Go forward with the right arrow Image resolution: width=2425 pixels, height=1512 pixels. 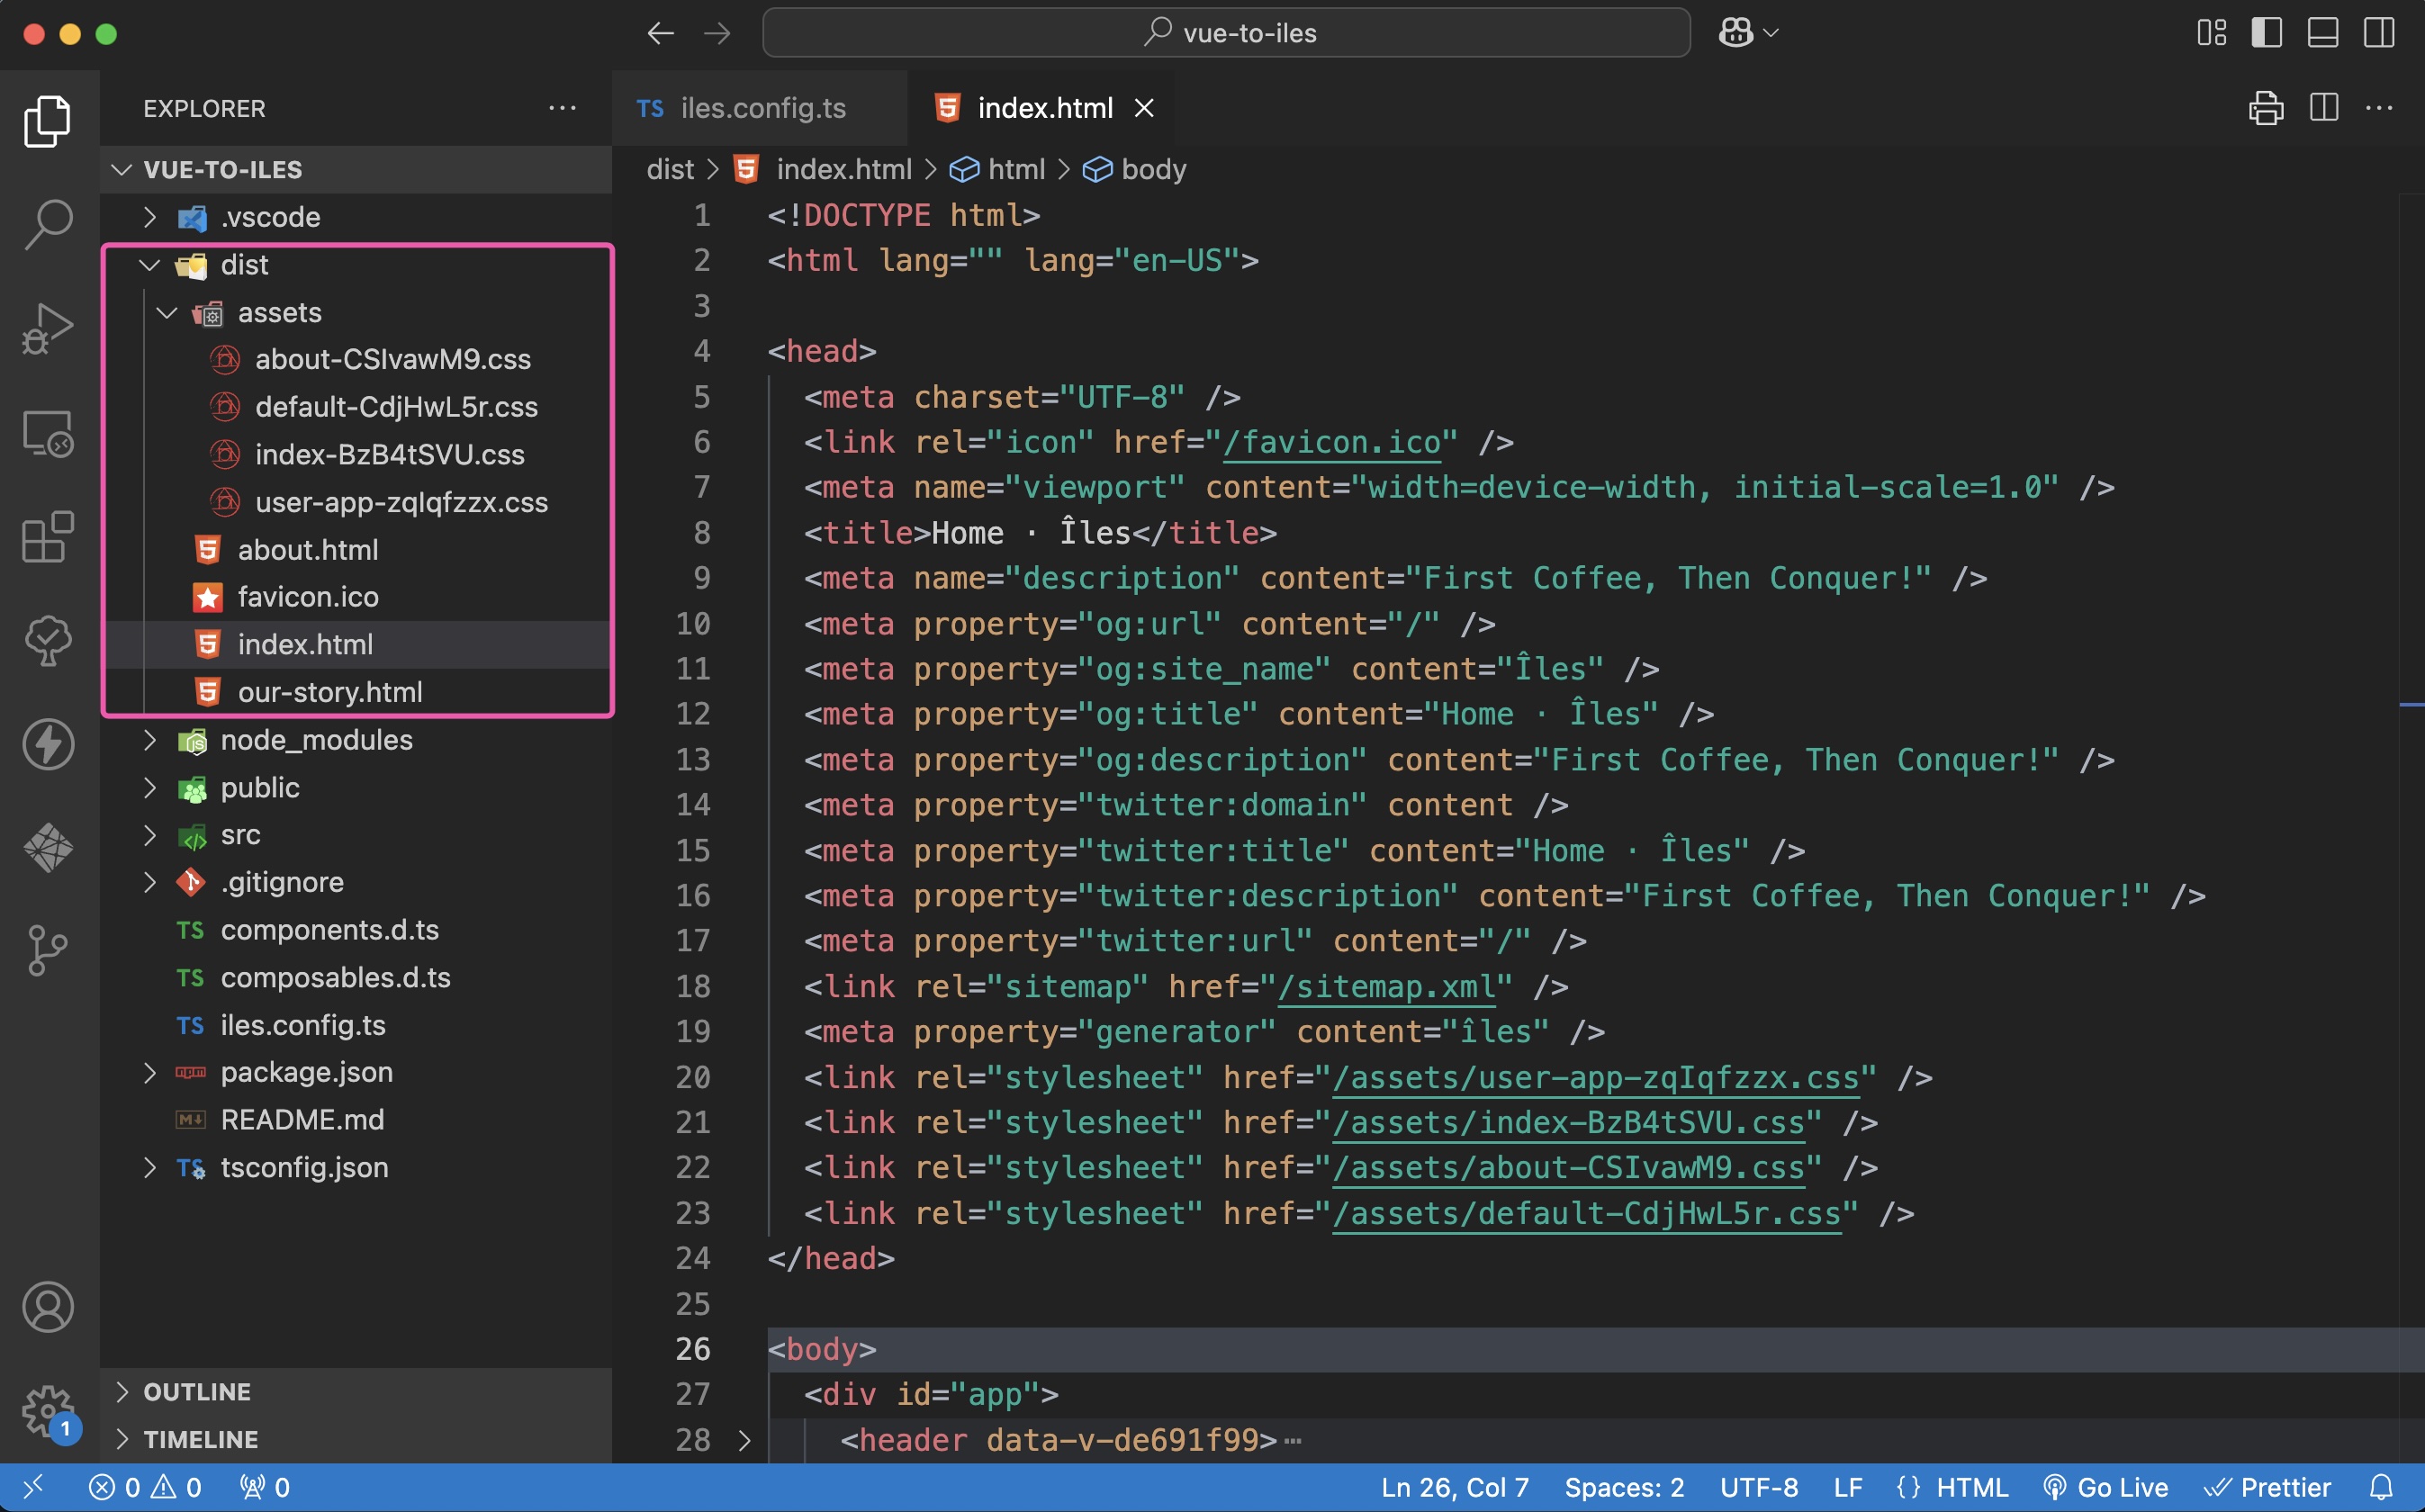point(717,33)
